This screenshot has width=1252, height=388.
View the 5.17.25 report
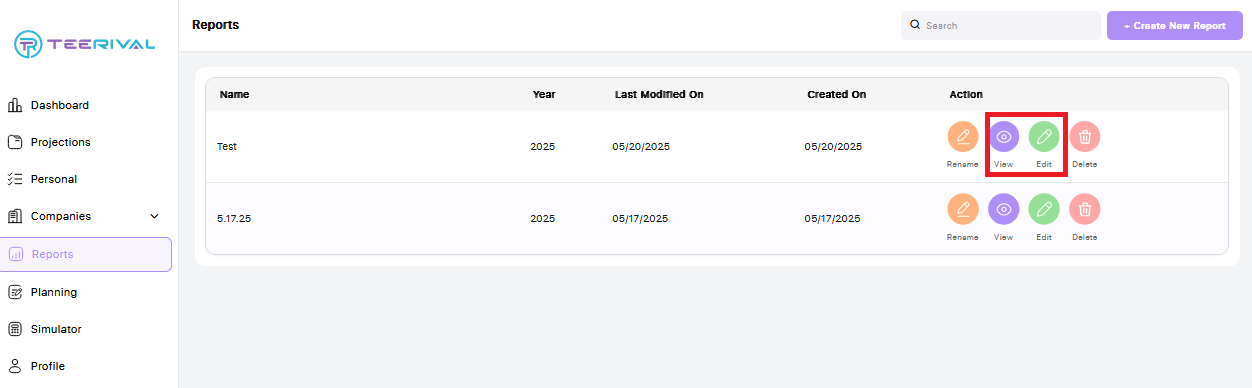(1004, 209)
